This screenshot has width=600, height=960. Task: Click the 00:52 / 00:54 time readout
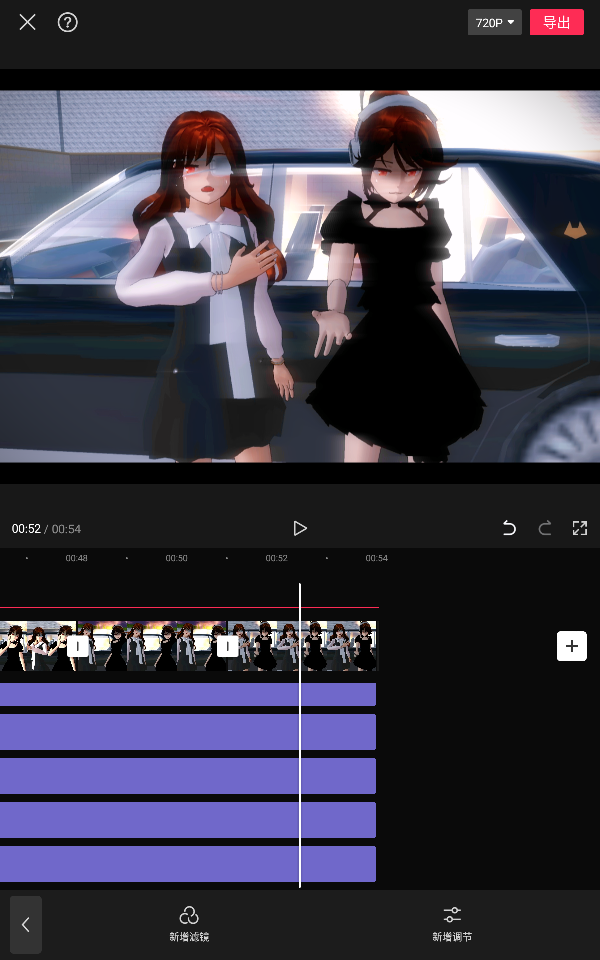(47, 529)
